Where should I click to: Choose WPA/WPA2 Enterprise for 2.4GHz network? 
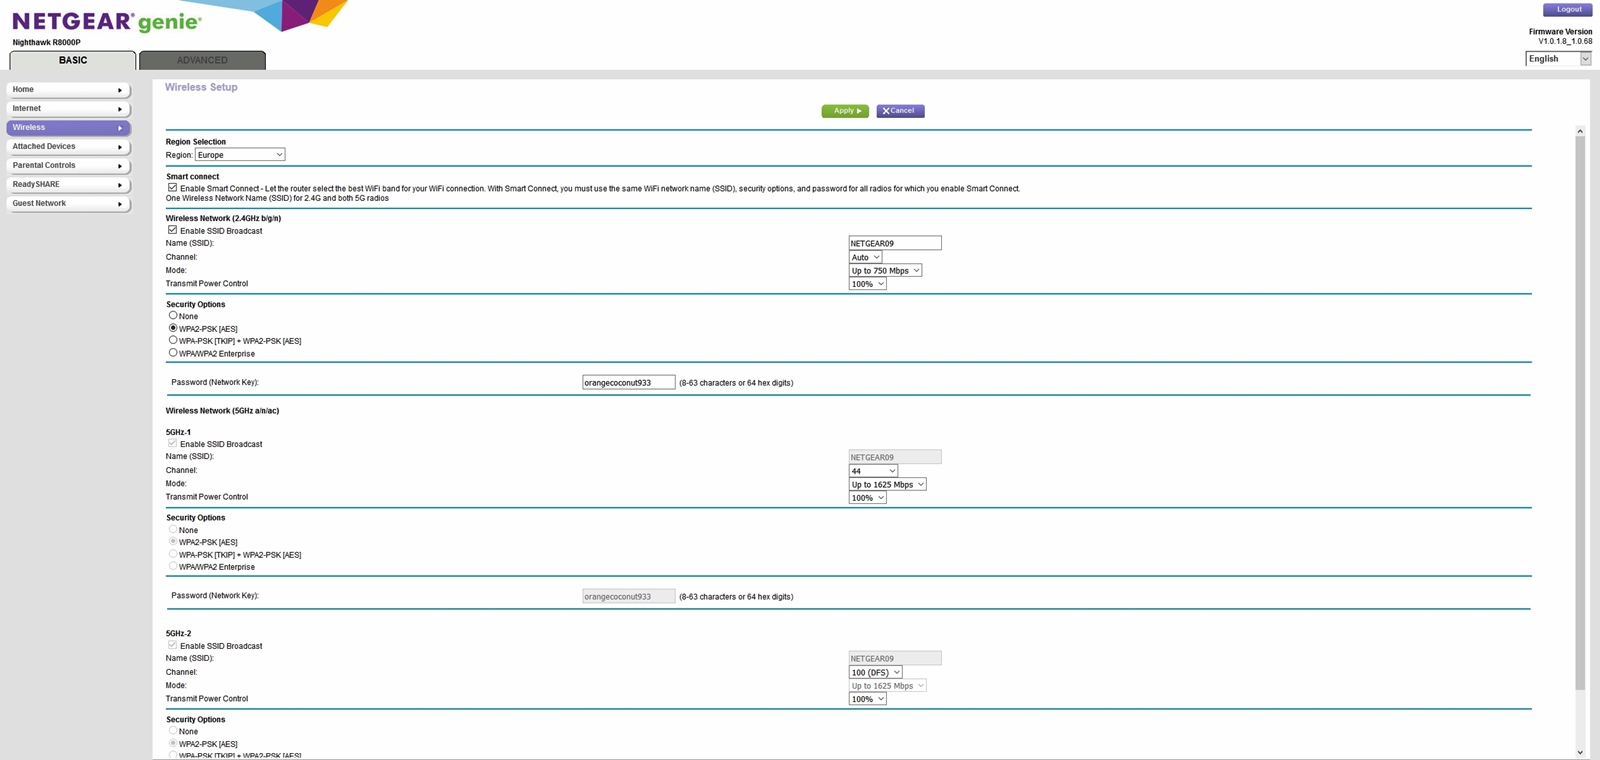point(173,353)
